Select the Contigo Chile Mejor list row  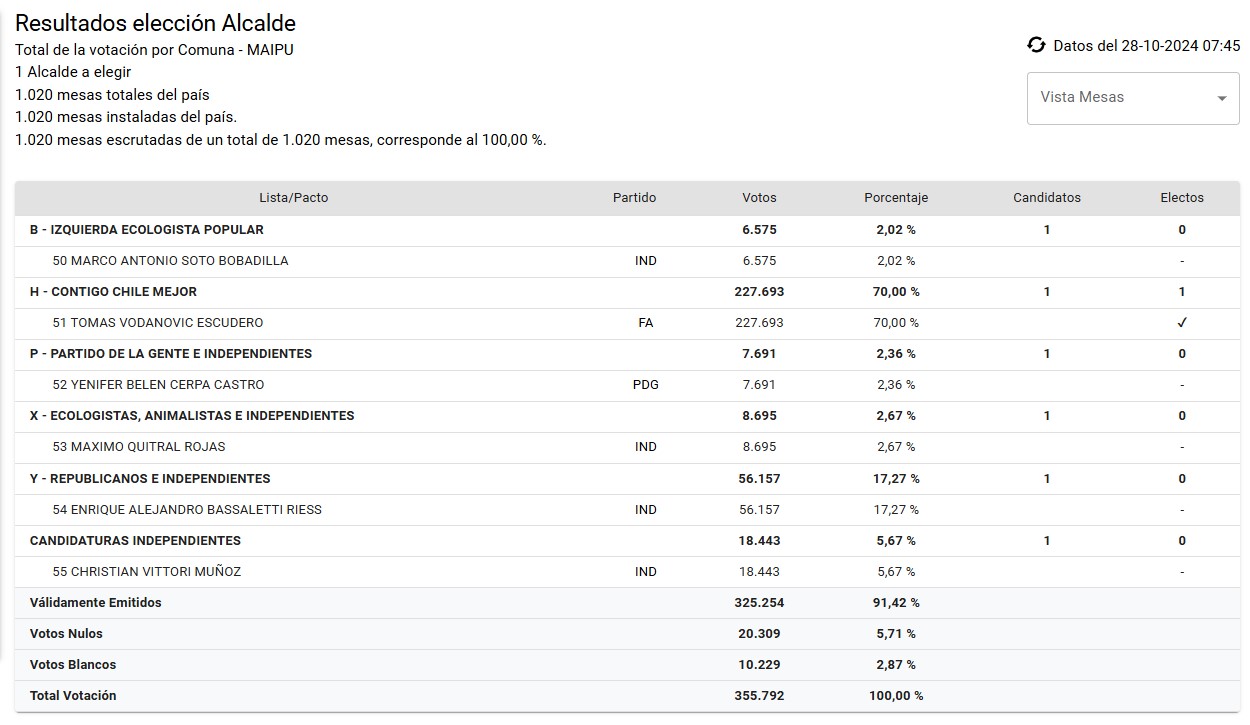113,292
